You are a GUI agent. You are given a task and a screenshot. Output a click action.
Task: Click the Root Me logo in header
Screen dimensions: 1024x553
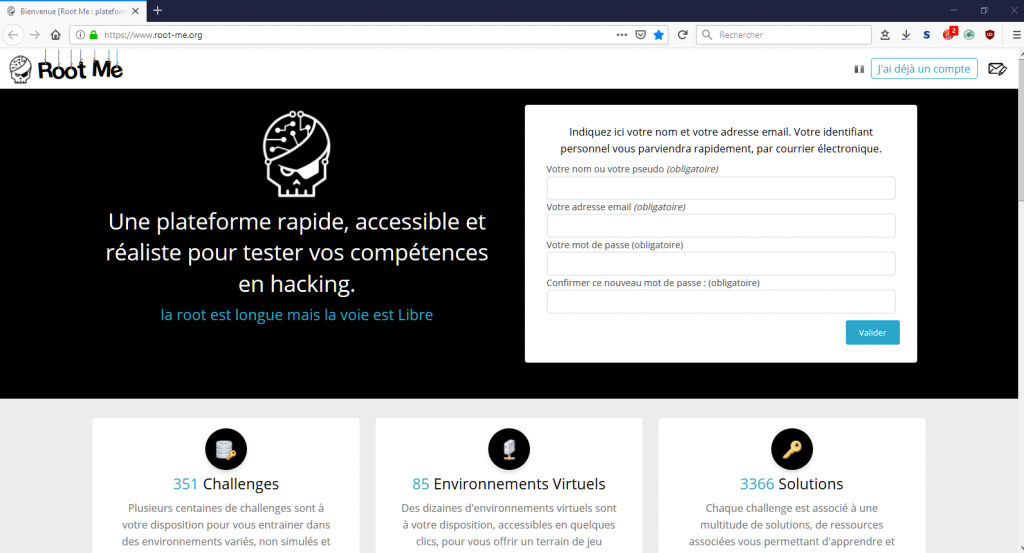tap(66, 69)
